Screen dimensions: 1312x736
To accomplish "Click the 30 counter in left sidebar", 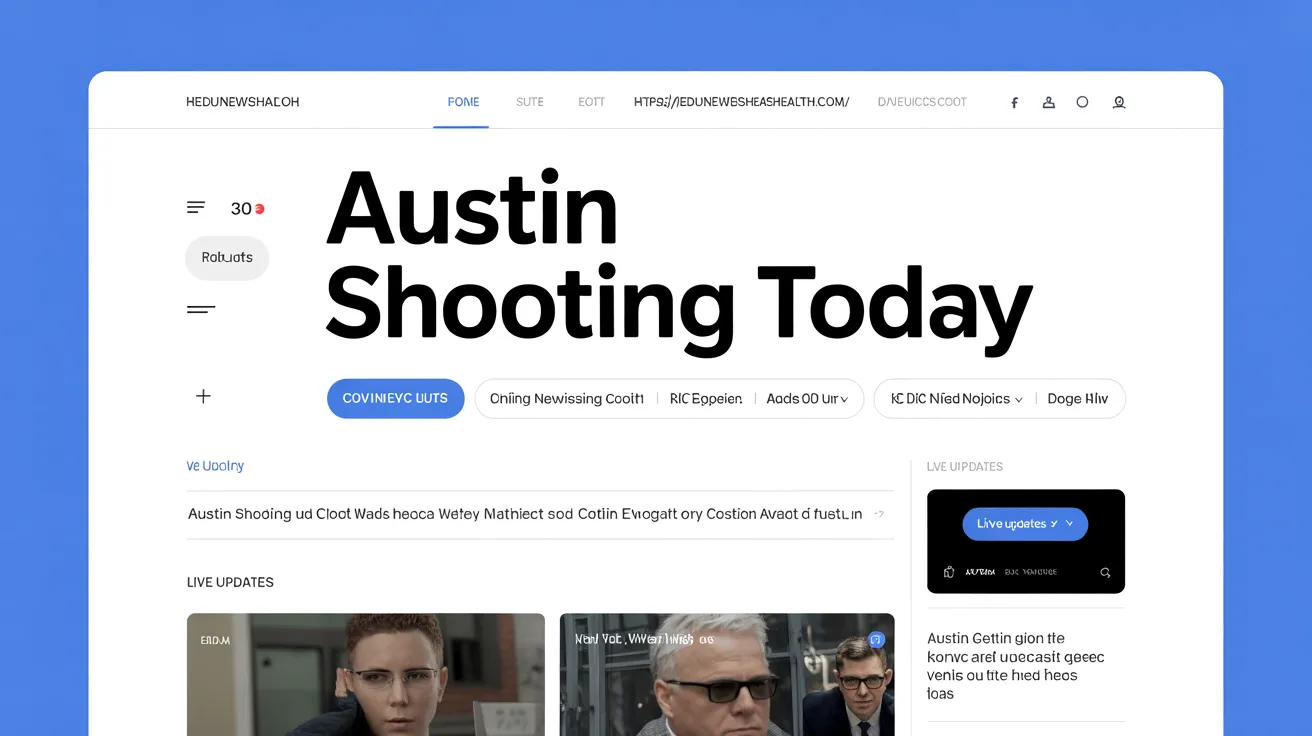I will coord(241,209).
